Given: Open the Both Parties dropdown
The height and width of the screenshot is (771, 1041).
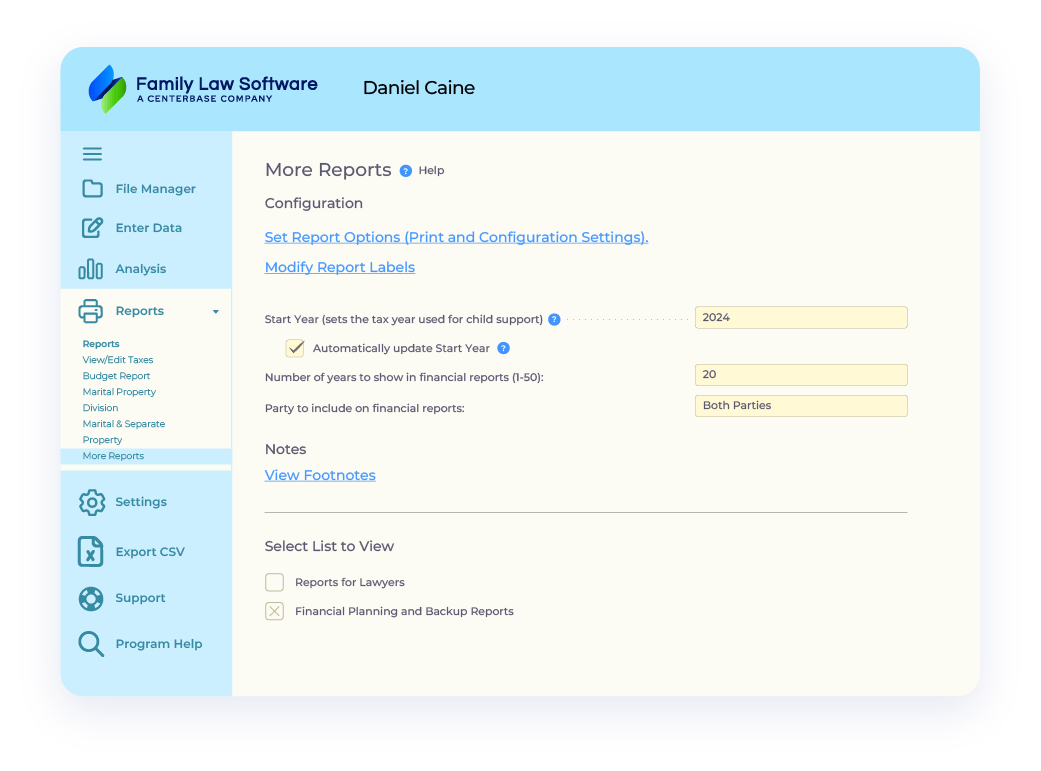Looking at the screenshot, I should [800, 406].
